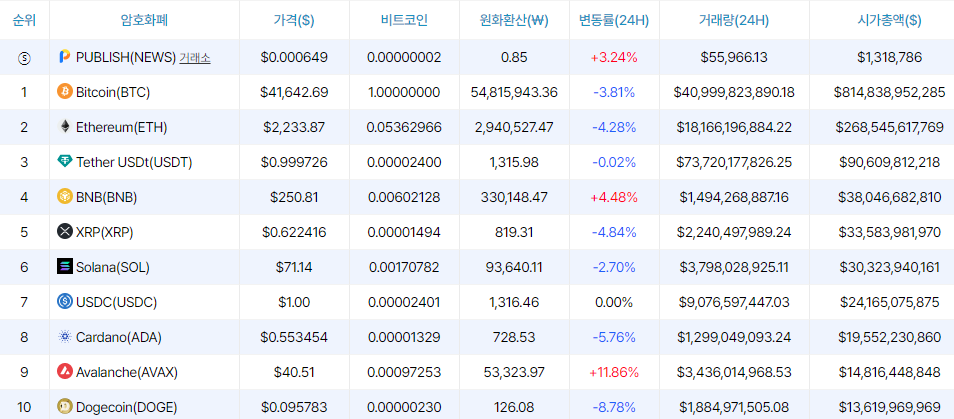Select Avalanche's +11.86% change value
This screenshot has width=954, height=419.
pyautogui.click(x=614, y=372)
